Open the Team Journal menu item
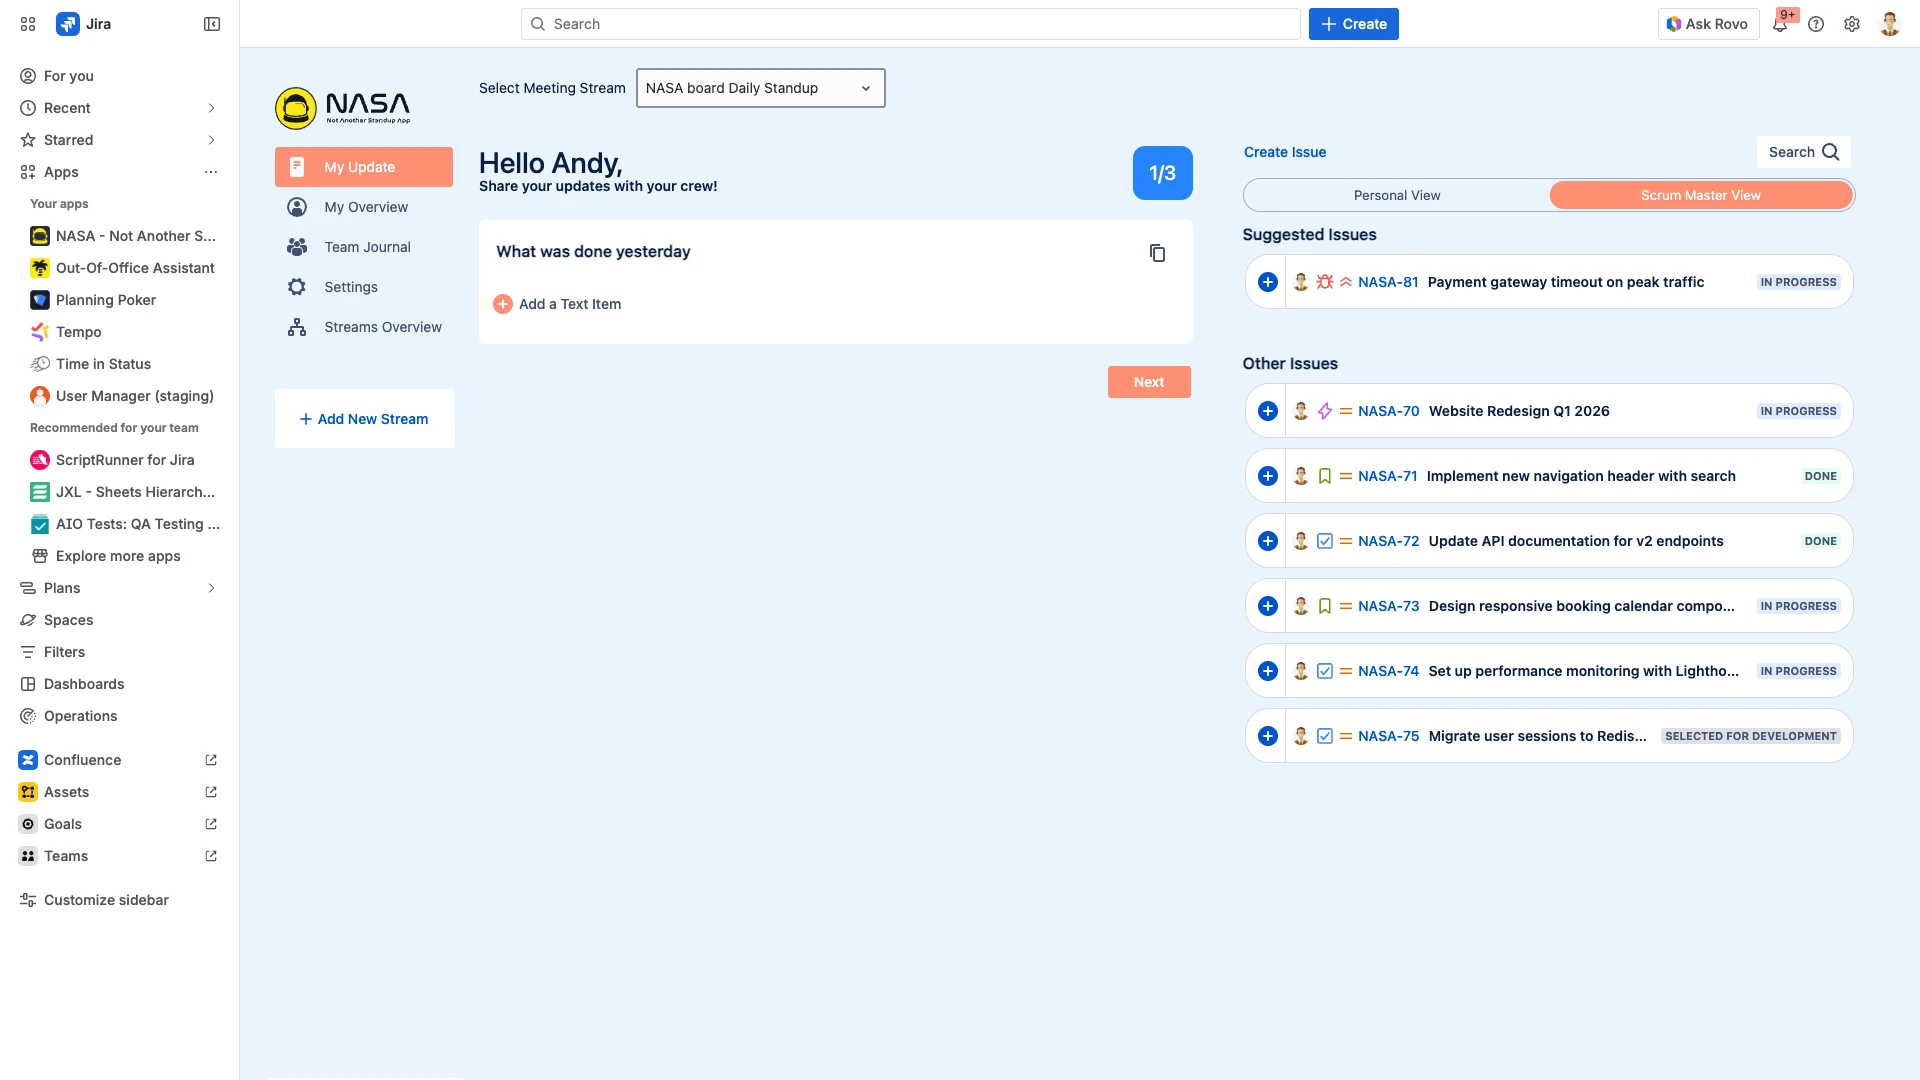1920x1080 pixels. 366,247
